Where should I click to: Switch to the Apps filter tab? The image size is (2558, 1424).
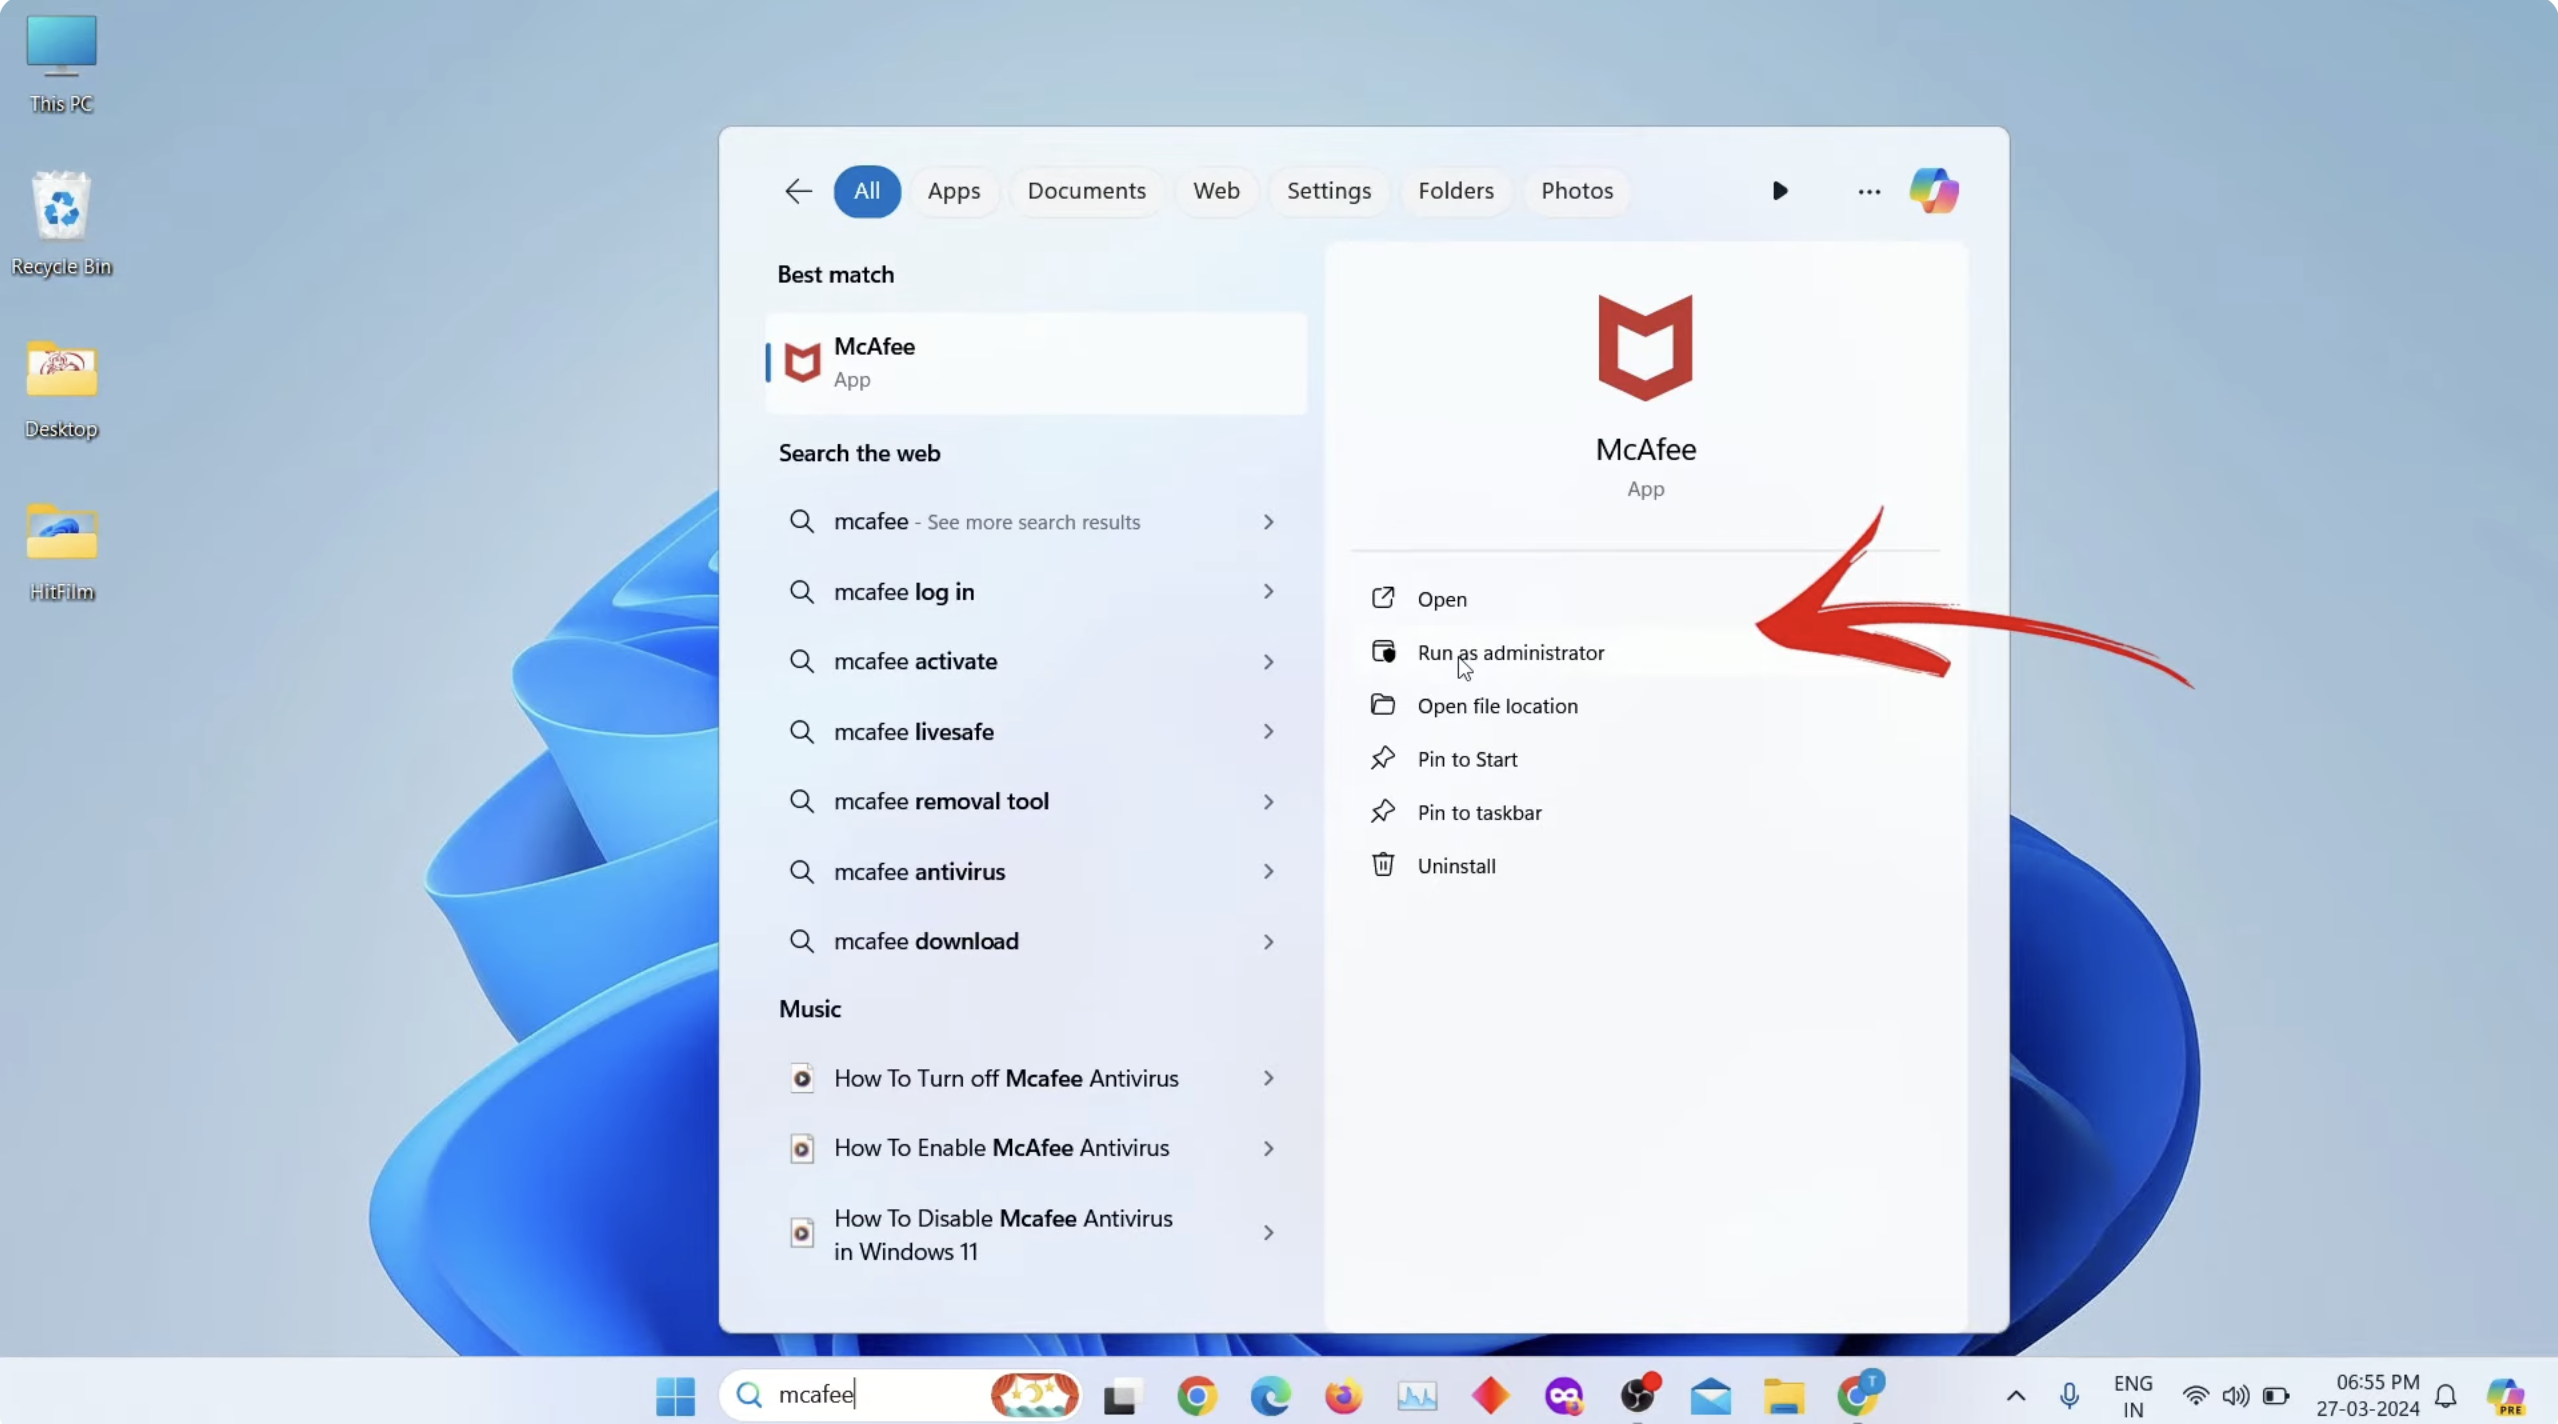coord(953,191)
